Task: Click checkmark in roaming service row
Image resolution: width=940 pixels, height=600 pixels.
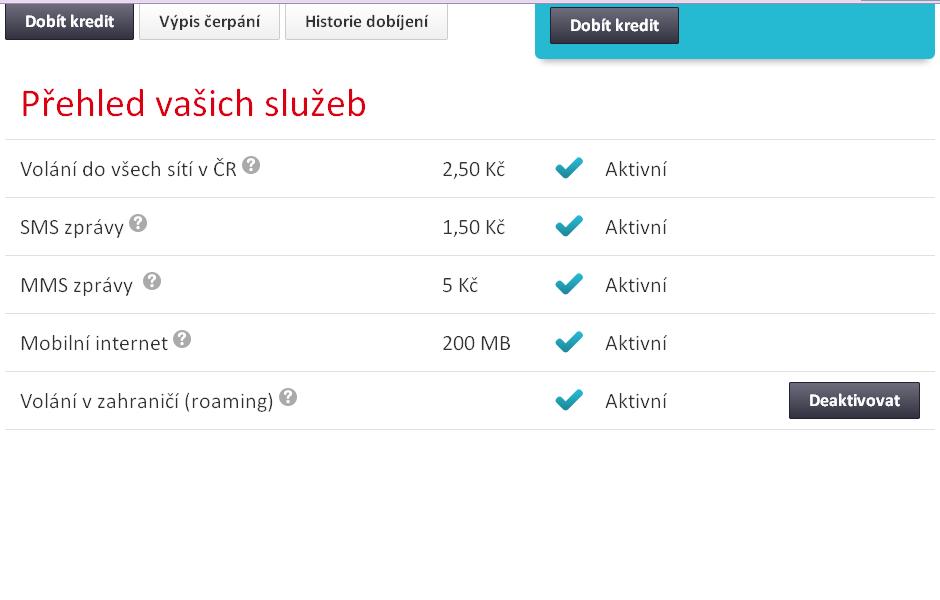Action: tap(569, 401)
